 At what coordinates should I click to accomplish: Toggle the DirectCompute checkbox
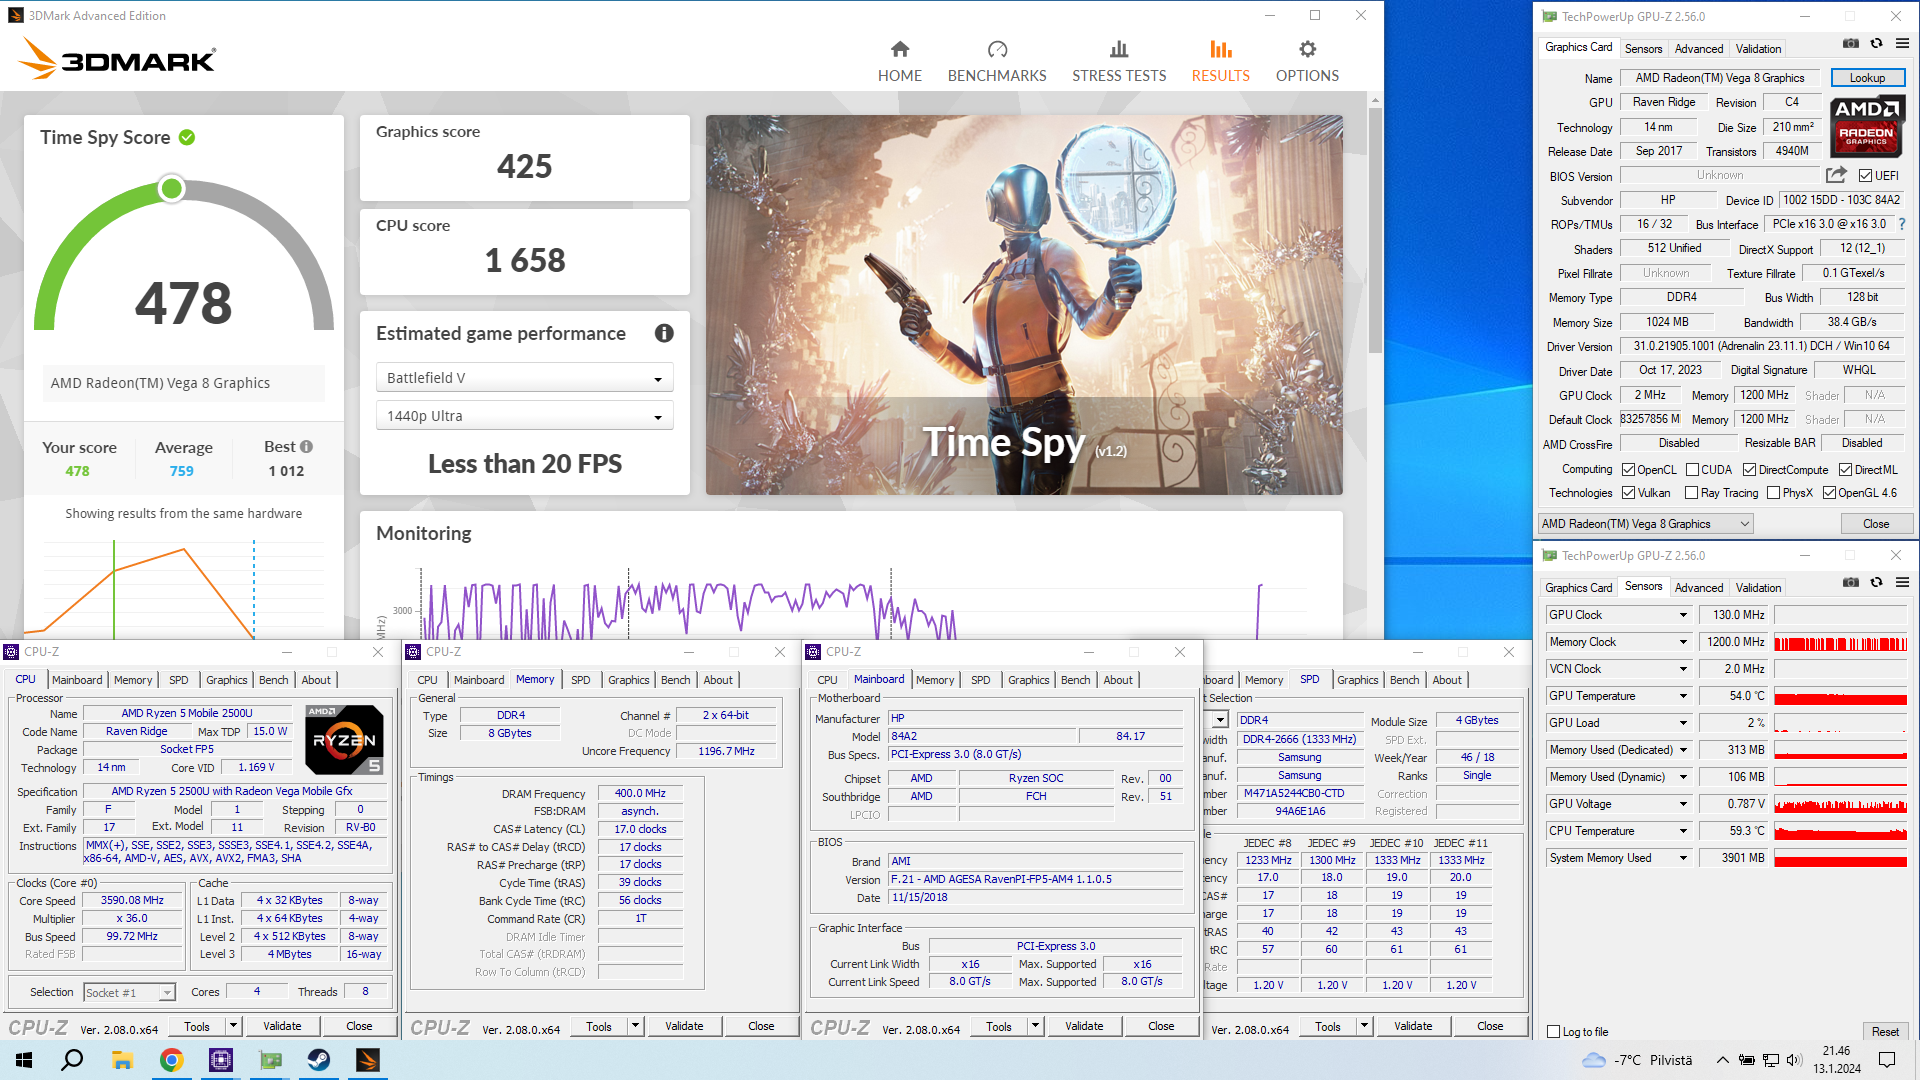[1749, 470]
